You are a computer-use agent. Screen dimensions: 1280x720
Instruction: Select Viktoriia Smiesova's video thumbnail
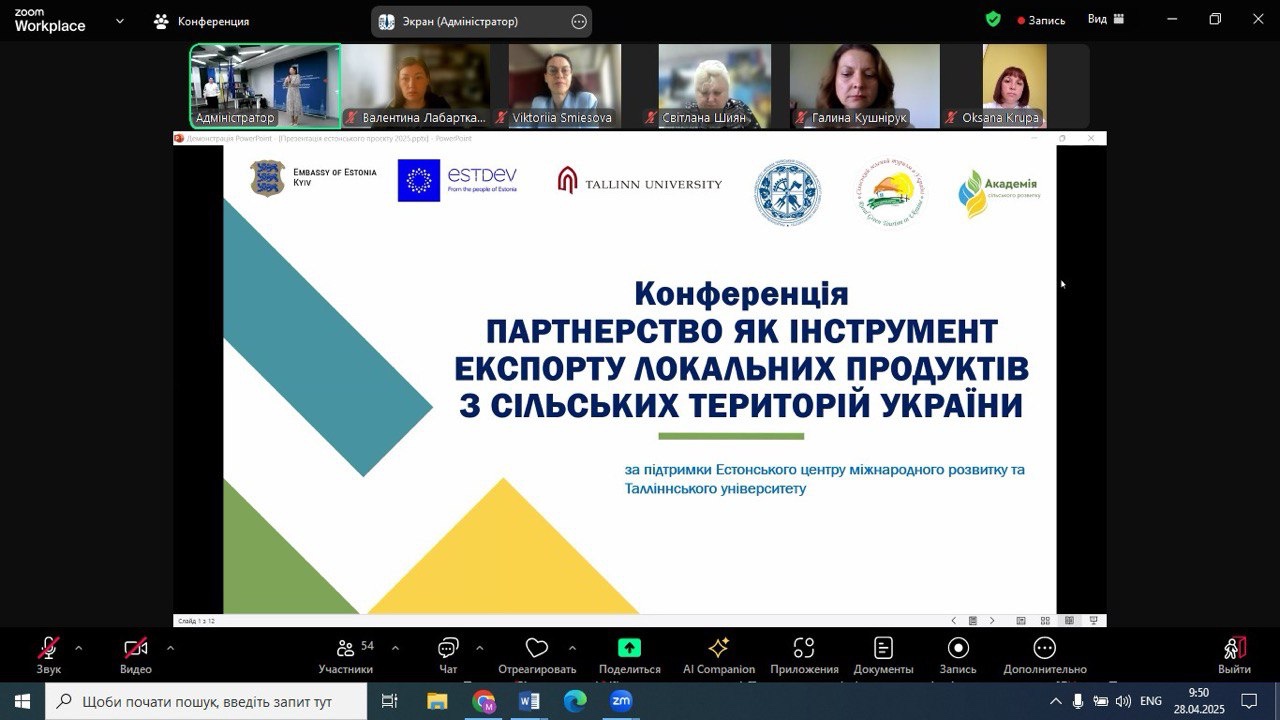565,85
